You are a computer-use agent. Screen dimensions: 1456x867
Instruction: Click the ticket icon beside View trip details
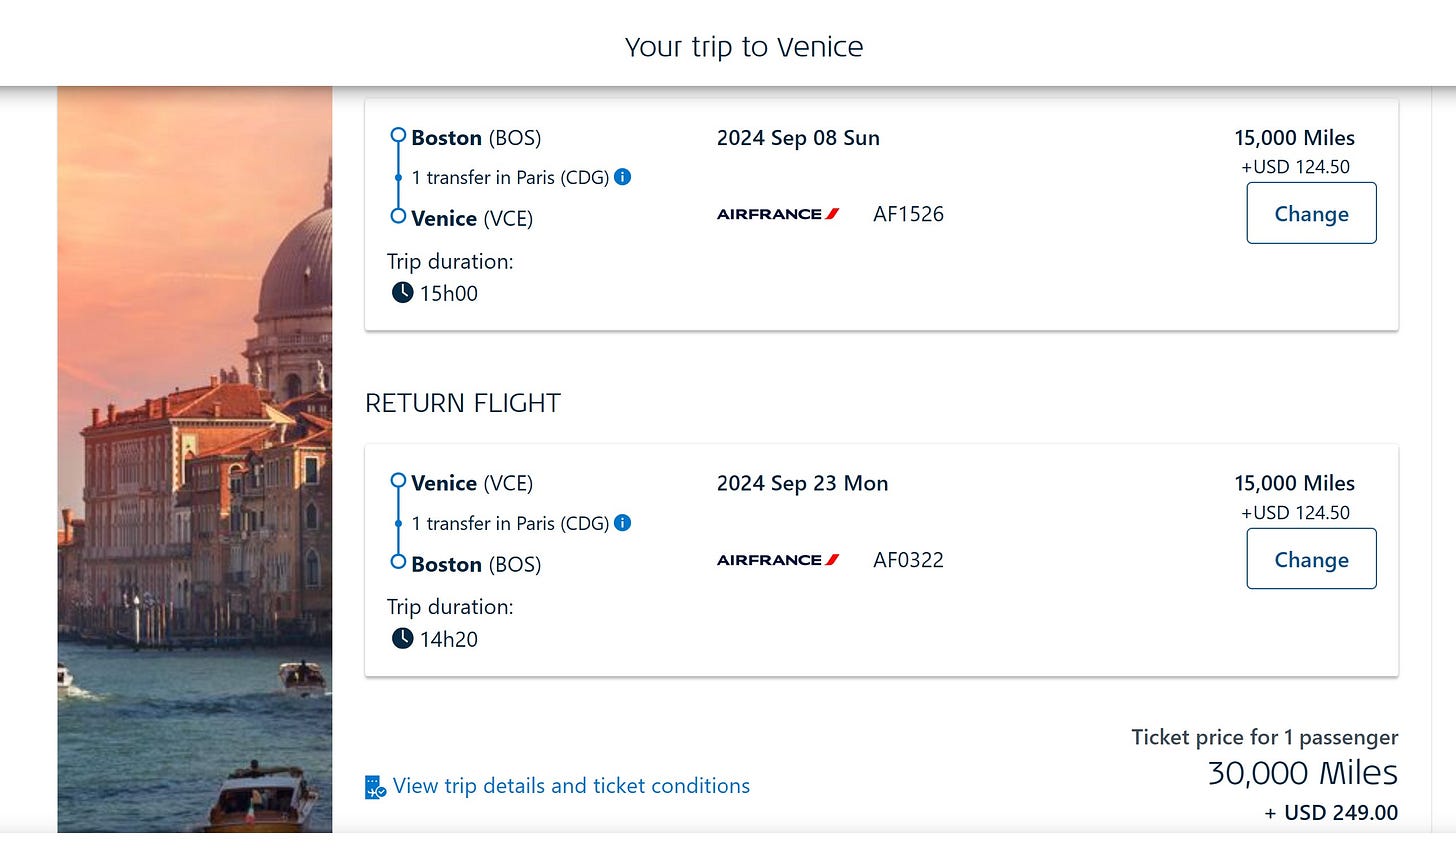coord(375,788)
